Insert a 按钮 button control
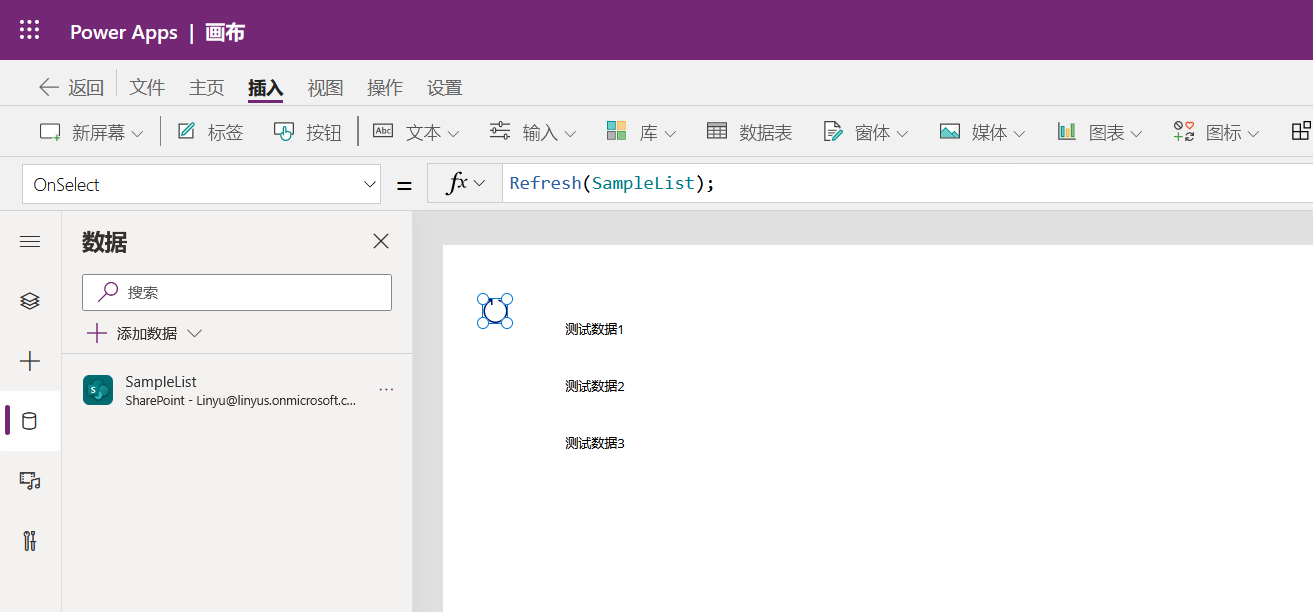Viewport: 1313px width, 612px height. [x=308, y=132]
